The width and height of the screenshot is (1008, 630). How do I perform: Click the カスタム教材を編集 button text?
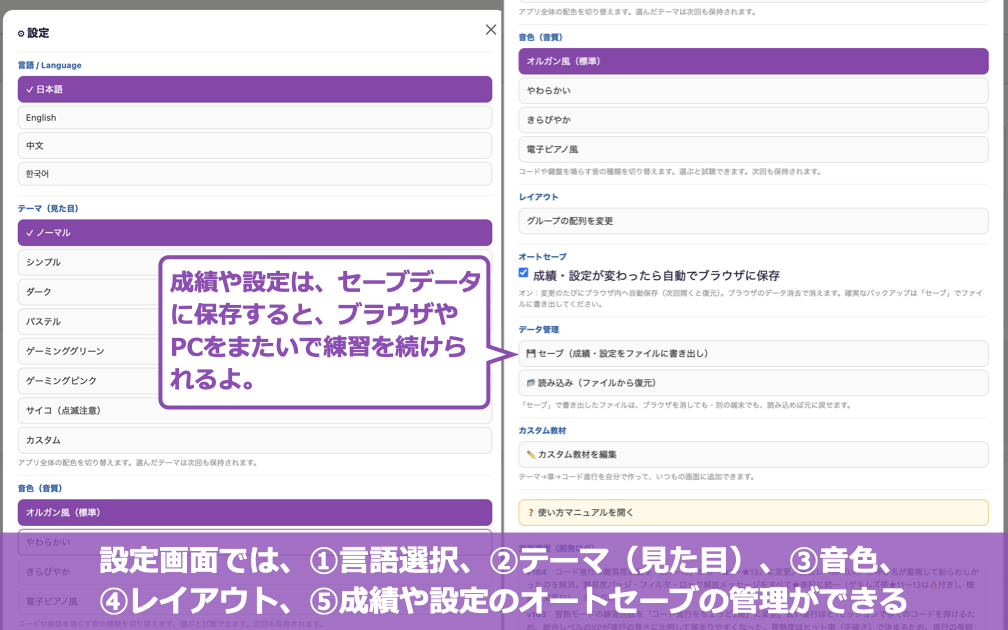[577, 454]
